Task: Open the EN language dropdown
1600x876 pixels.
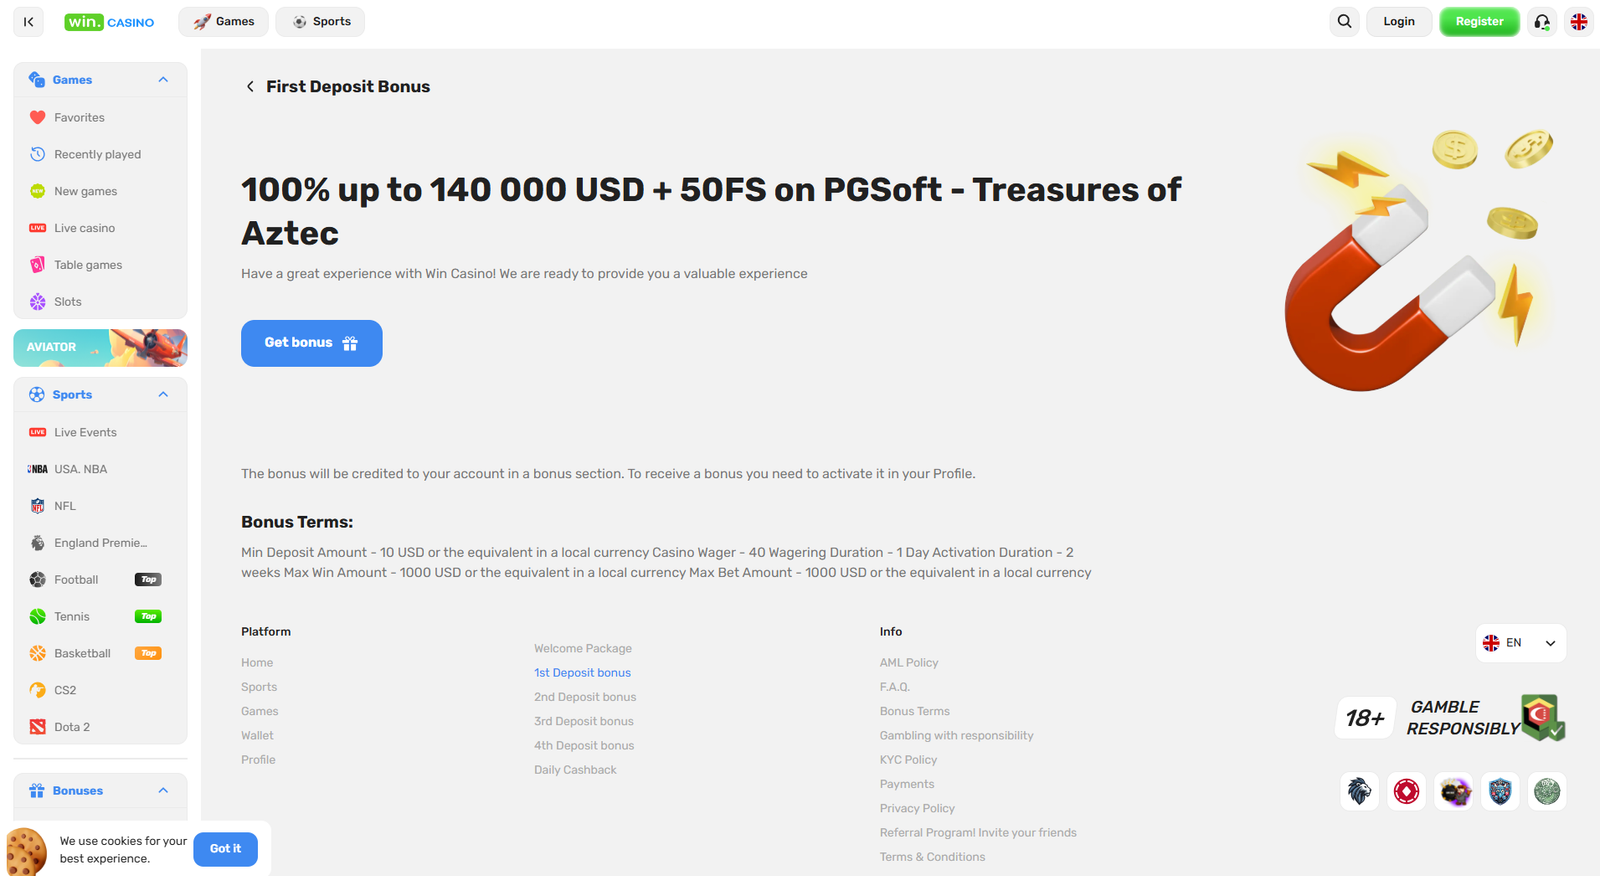Action: [x=1520, y=643]
